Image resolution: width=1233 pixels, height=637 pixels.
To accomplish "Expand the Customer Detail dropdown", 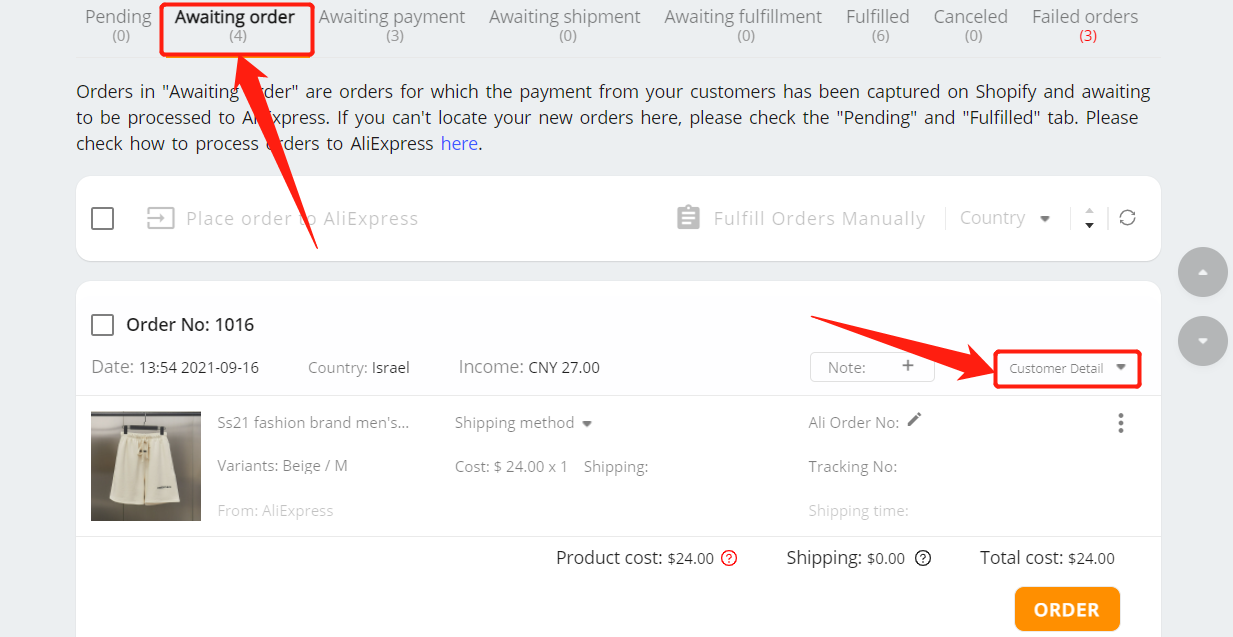I will click(1067, 368).
